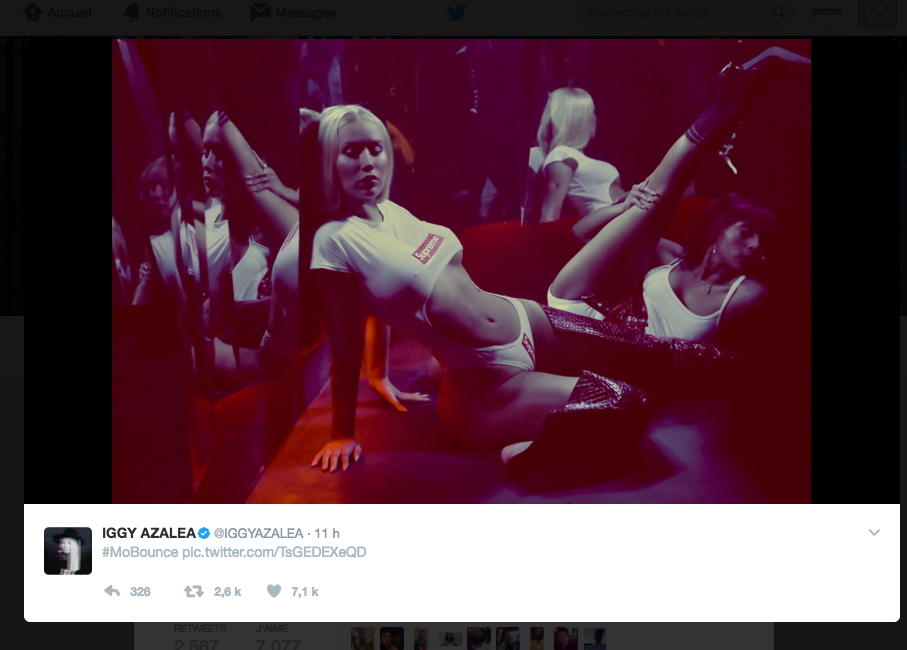The height and width of the screenshot is (650, 907).
Task: Click the Notifications bell icon
Action: click(131, 12)
